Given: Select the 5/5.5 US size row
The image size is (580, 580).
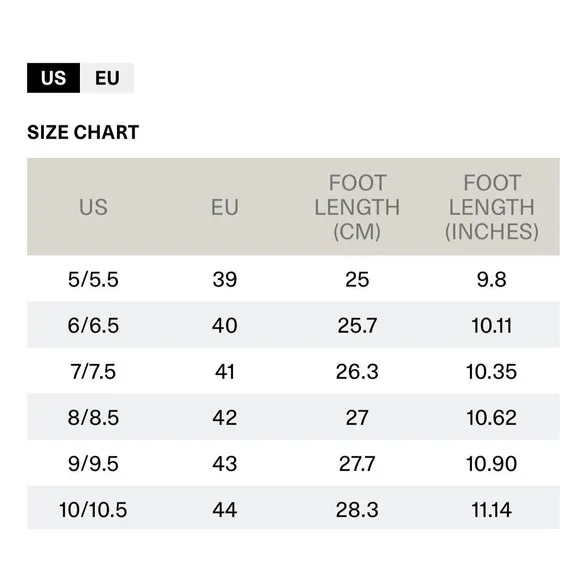Looking at the screenshot, I should coord(293,279).
